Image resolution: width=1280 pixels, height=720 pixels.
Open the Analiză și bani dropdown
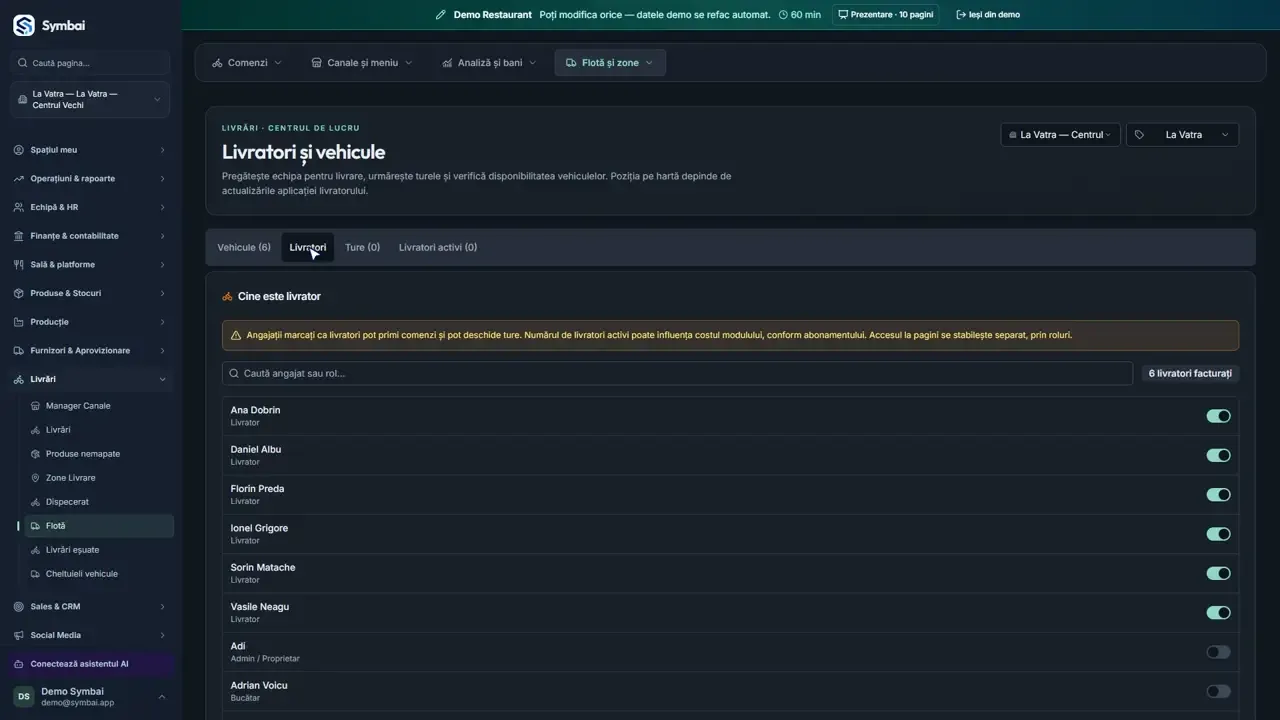pyautogui.click(x=489, y=63)
